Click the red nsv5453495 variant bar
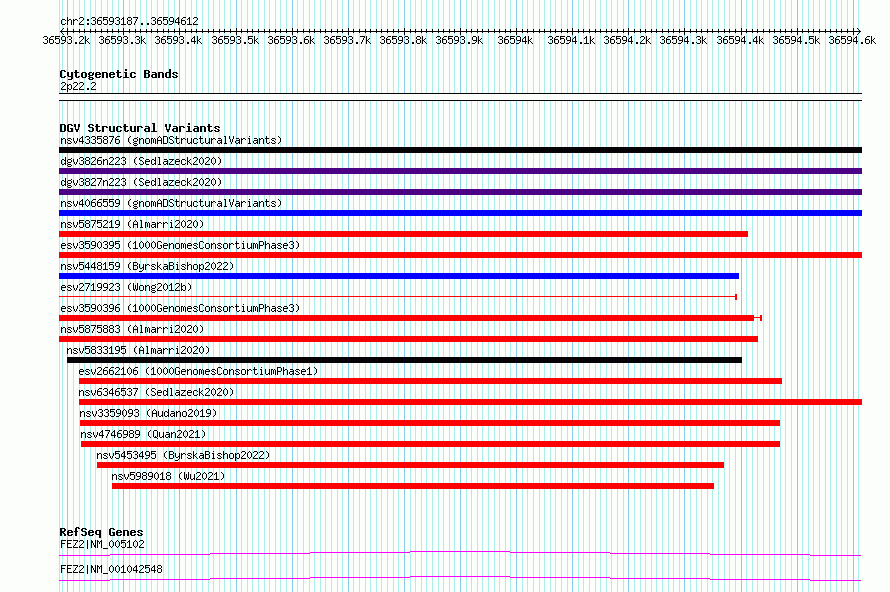Viewport: 890px width, 592px height. 410,465
